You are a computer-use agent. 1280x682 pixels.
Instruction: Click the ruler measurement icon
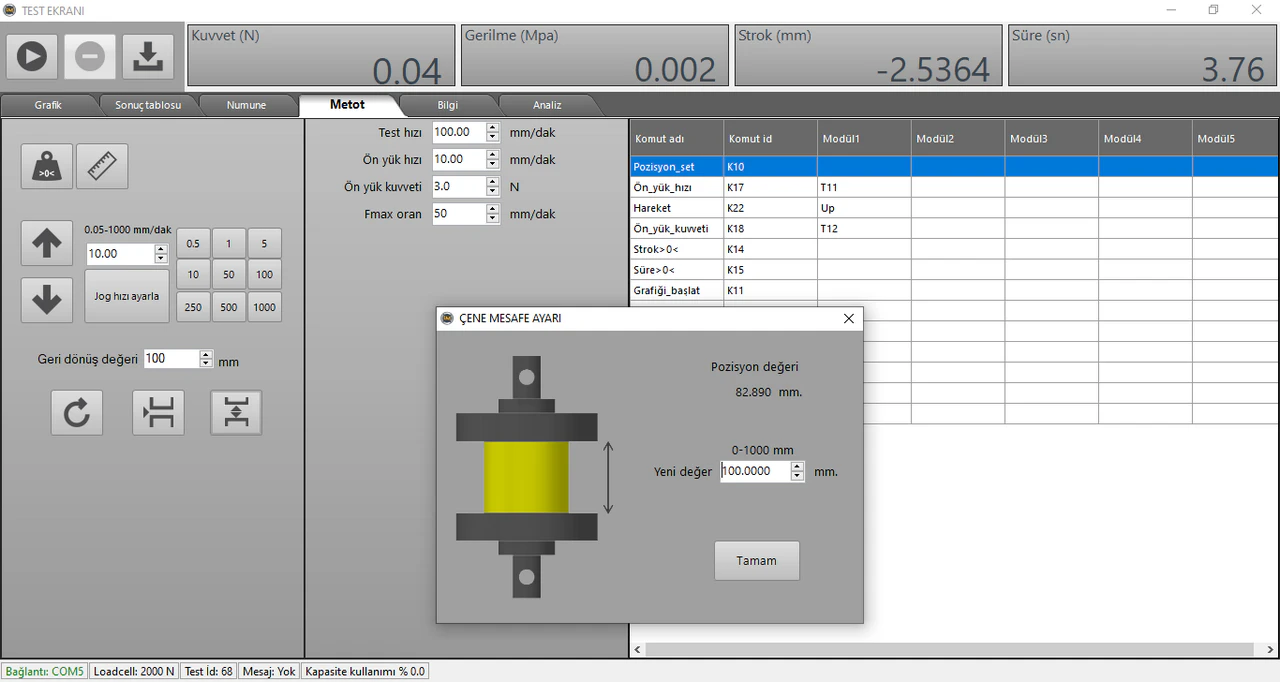[x=102, y=166]
